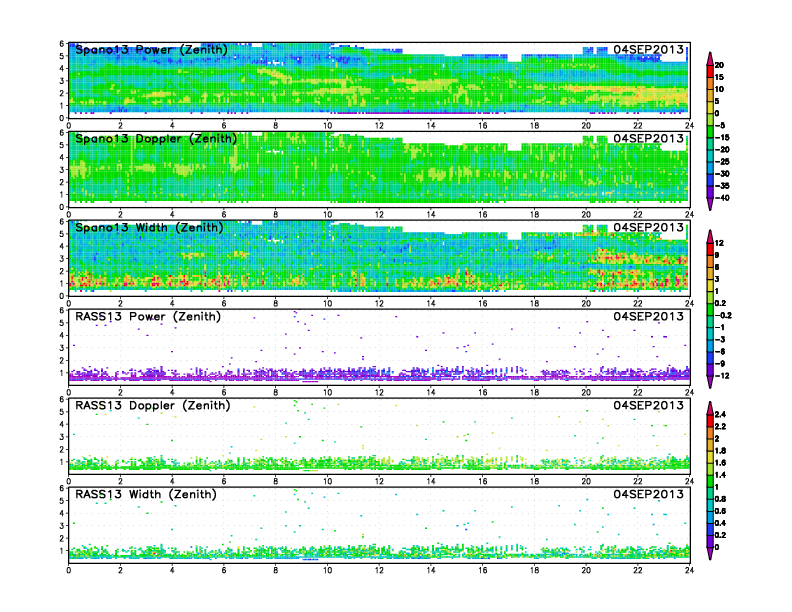The image size is (792, 612).
Task: Click the 04SEP2013 date in RASS13 Doppler panel
Action: click(649, 405)
